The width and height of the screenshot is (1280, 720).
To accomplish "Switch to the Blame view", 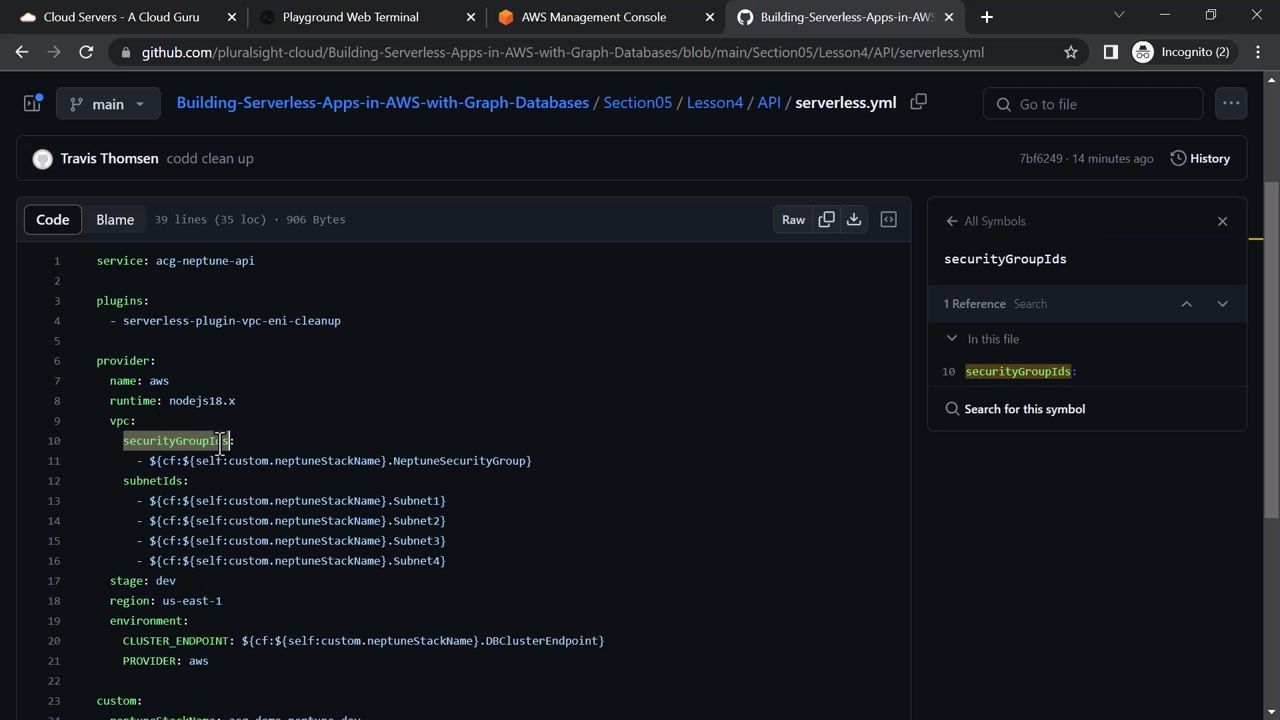I will click(115, 220).
